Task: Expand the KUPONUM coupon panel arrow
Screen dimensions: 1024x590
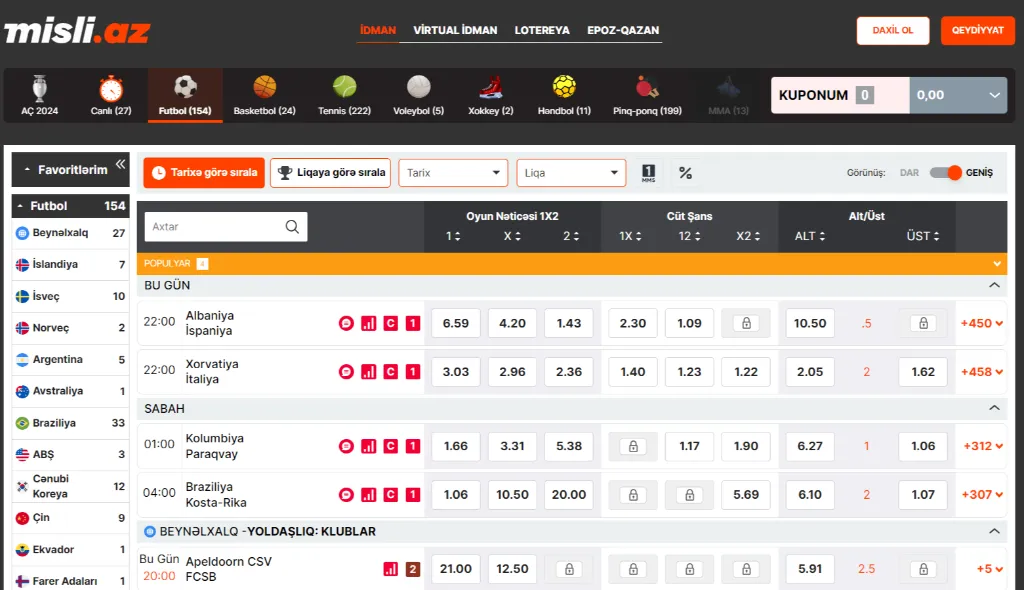Action: coord(994,95)
